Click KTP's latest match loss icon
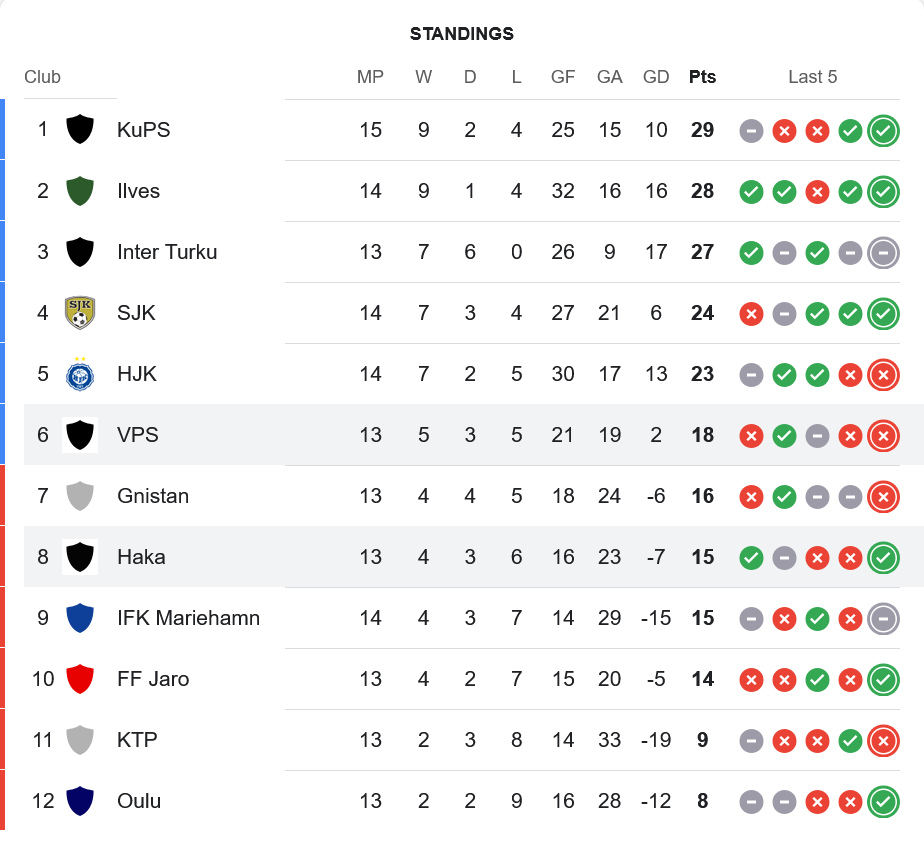The height and width of the screenshot is (847, 924). tap(883, 740)
